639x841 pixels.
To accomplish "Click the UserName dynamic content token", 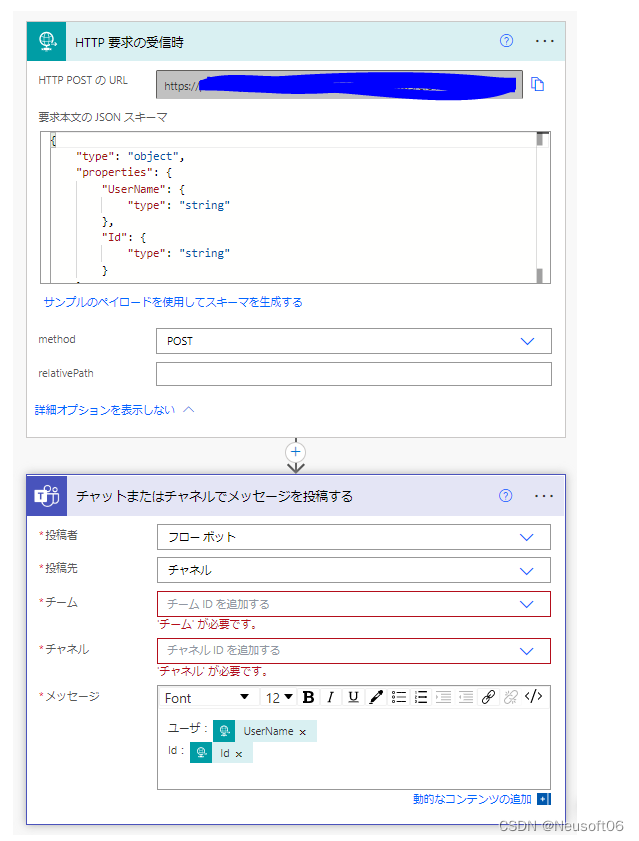I will click(x=265, y=731).
